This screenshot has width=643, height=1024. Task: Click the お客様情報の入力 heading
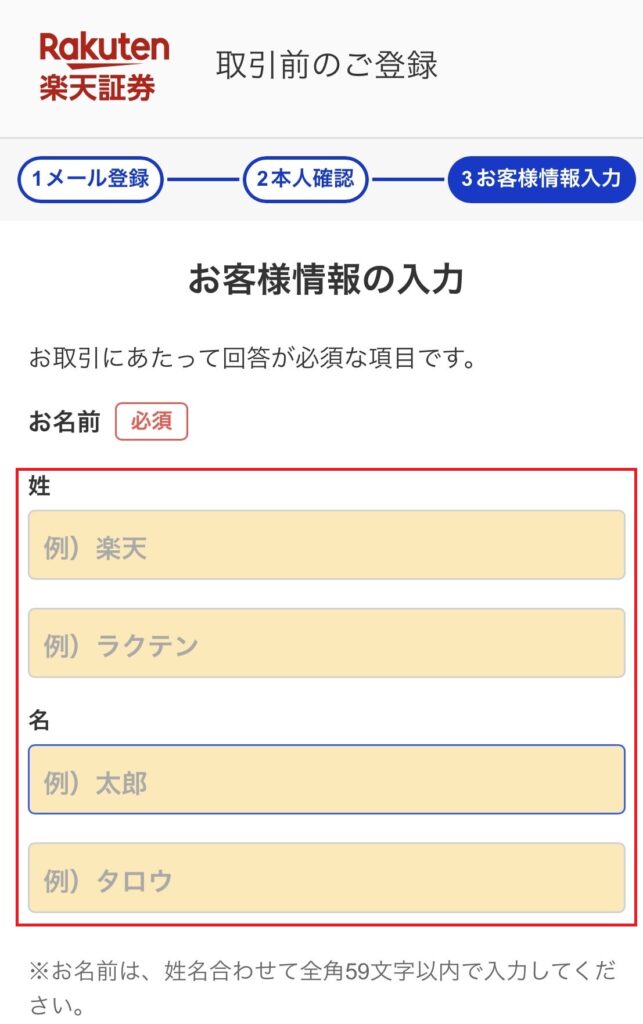click(x=326, y=281)
